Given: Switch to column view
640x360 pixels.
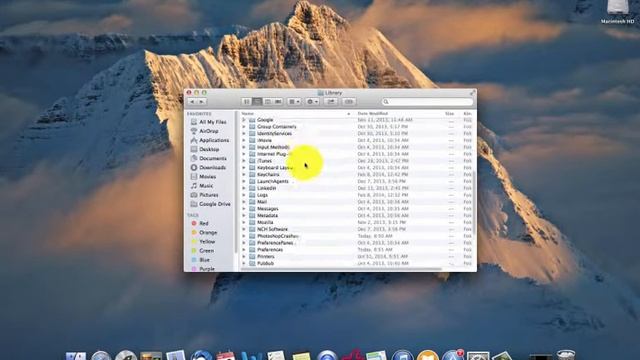Looking at the screenshot, I should pos(268,102).
